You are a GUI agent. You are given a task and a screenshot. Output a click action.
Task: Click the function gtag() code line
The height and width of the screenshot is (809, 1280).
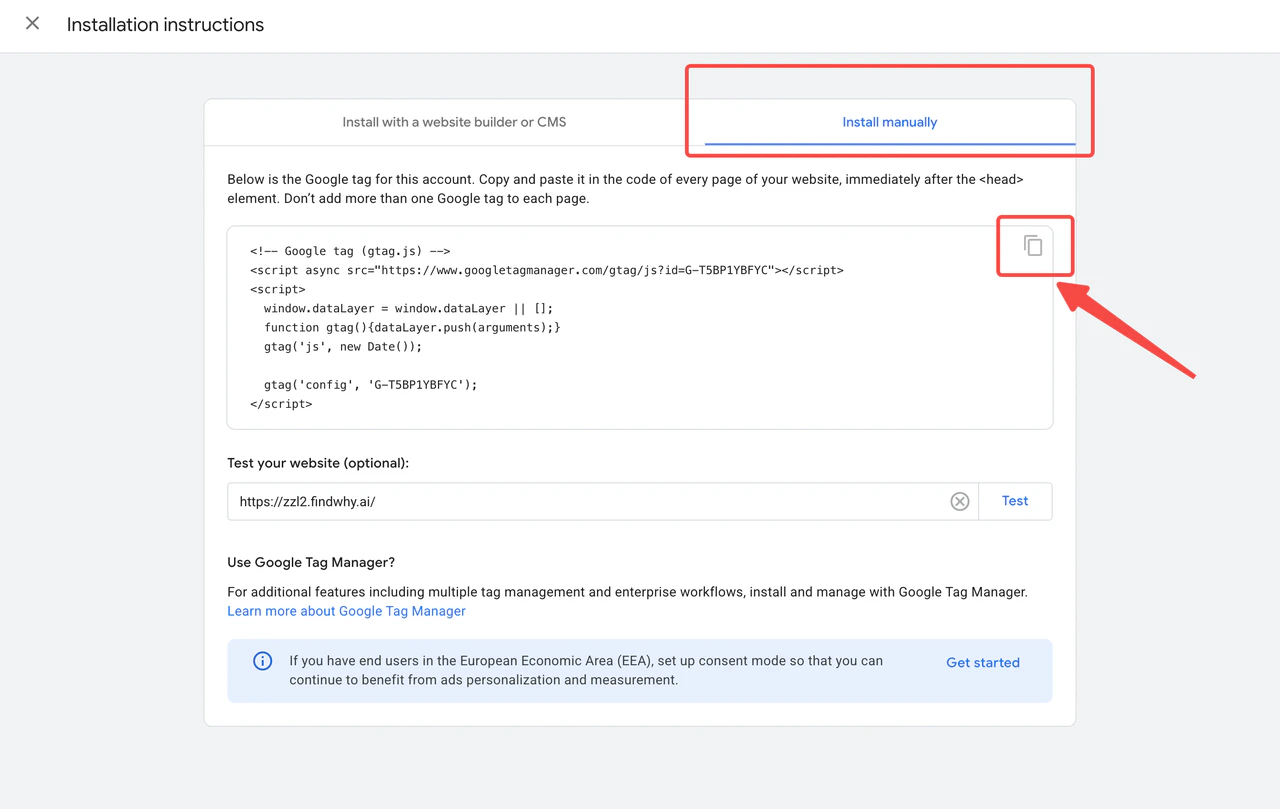point(412,327)
